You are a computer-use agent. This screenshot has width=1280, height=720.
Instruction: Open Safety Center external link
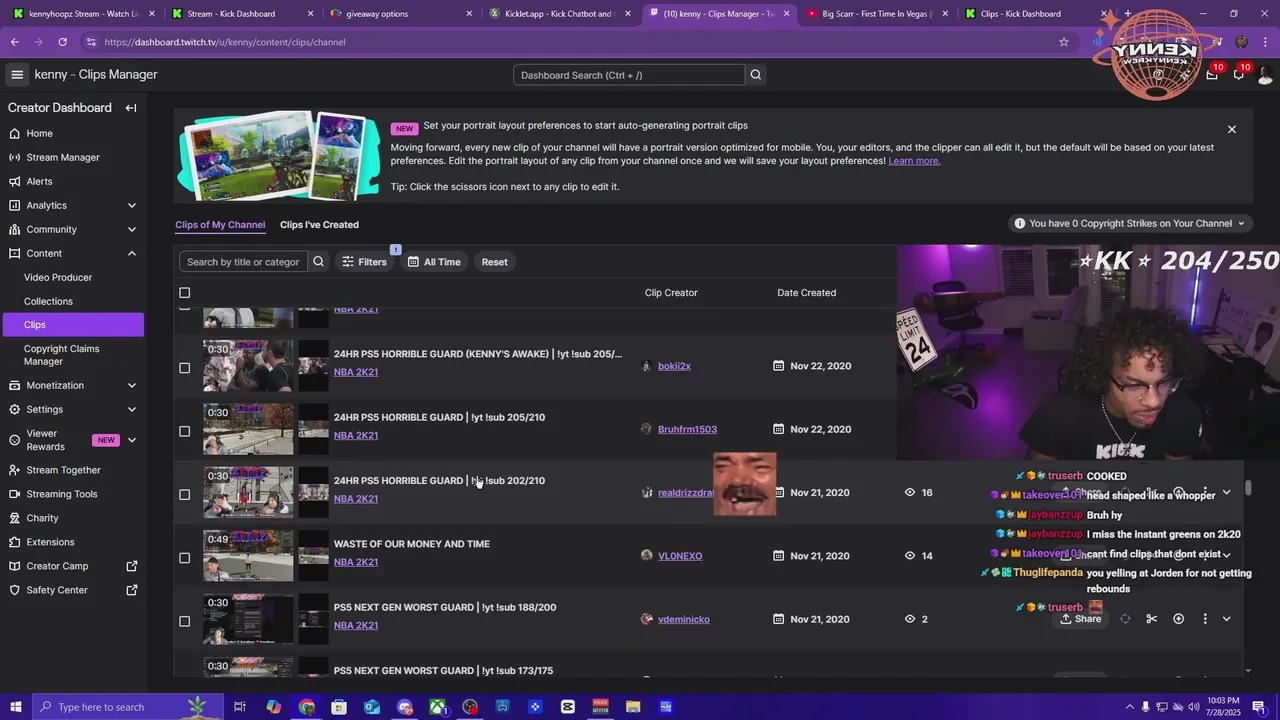[72, 590]
